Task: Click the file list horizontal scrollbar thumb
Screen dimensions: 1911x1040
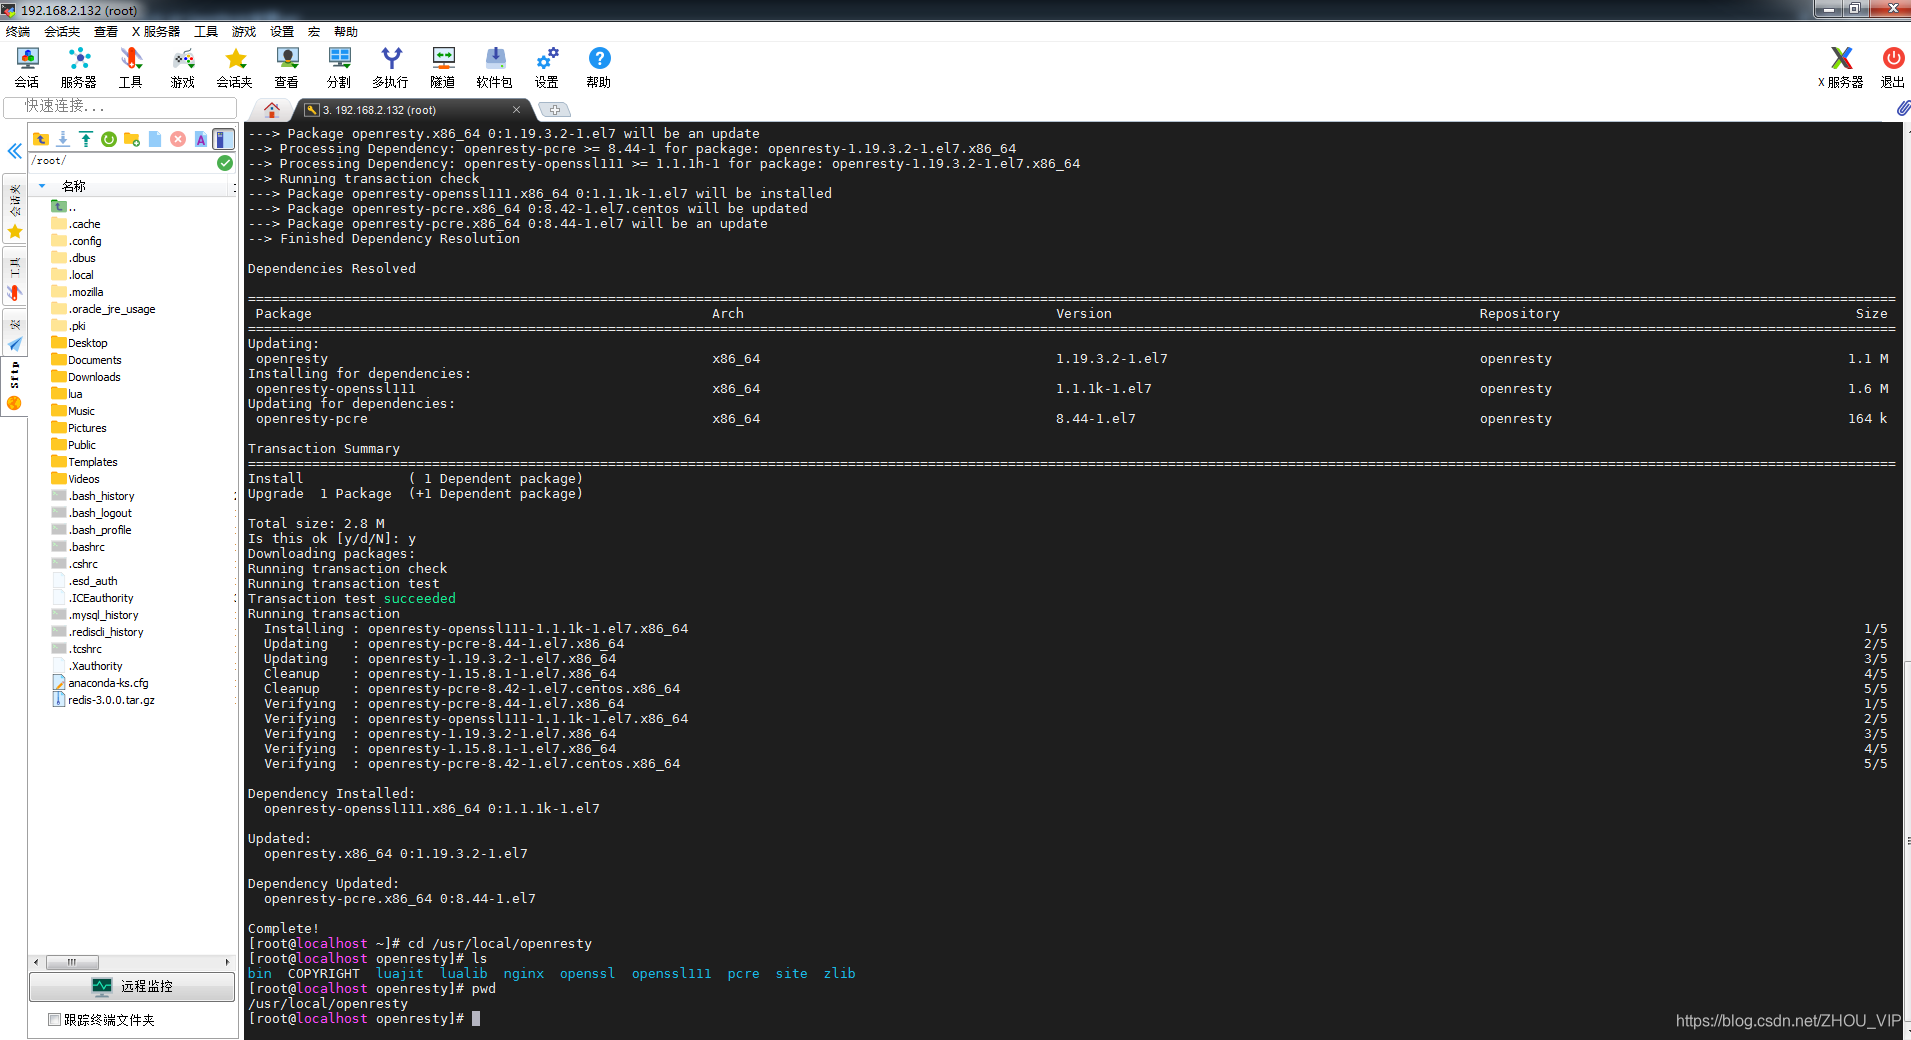Action: pyautogui.click(x=73, y=962)
